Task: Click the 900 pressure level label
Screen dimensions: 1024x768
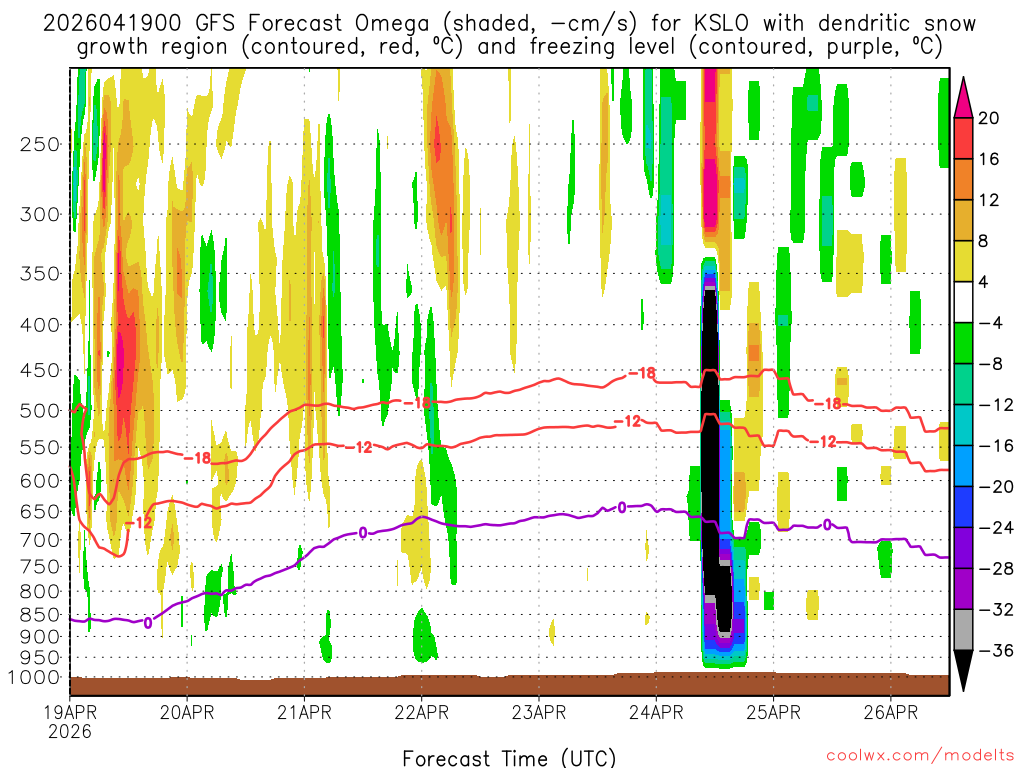Action: [40, 637]
